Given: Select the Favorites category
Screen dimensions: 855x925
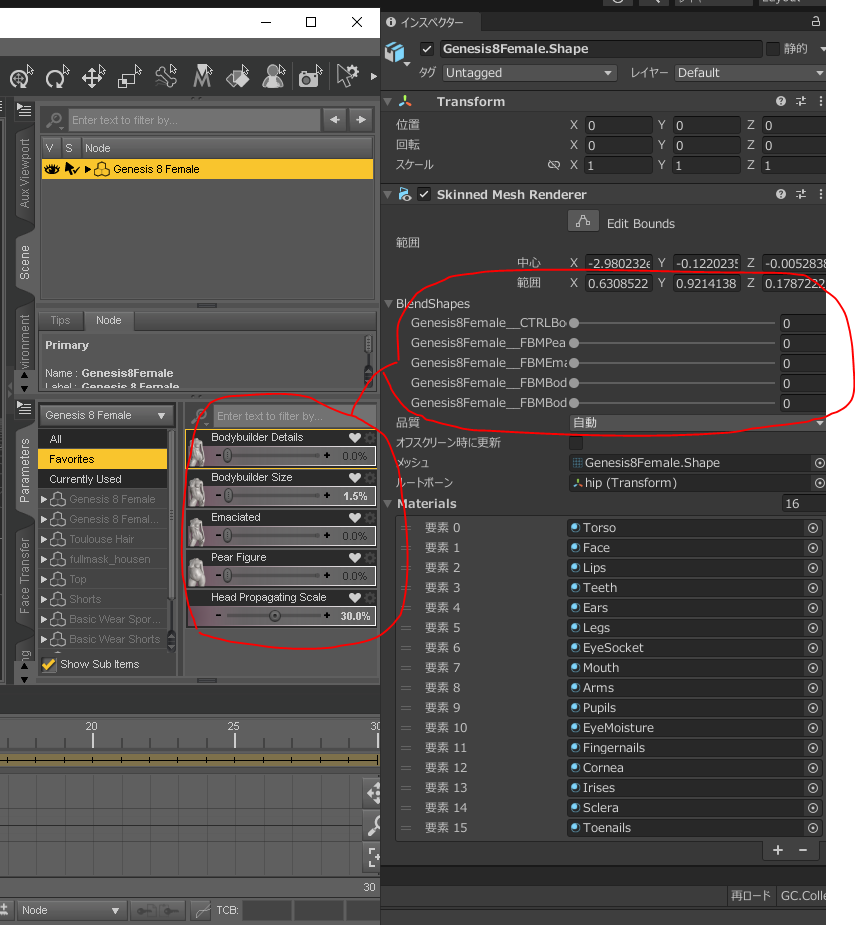Looking at the screenshot, I should click(x=103, y=459).
